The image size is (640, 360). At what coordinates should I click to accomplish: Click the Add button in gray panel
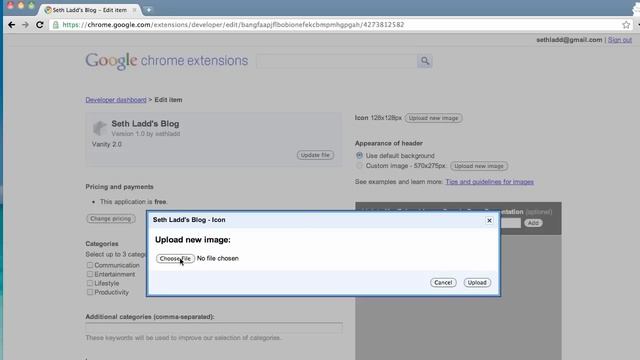[x=533, y=223]
